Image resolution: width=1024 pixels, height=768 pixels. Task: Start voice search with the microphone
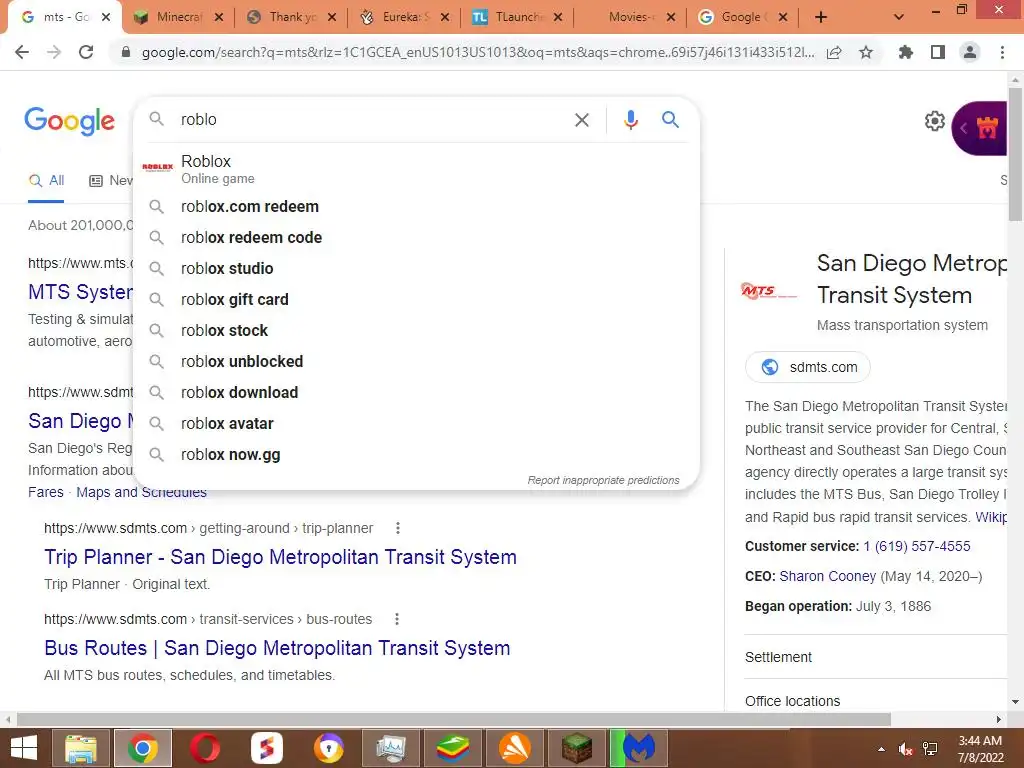(630, 120)
